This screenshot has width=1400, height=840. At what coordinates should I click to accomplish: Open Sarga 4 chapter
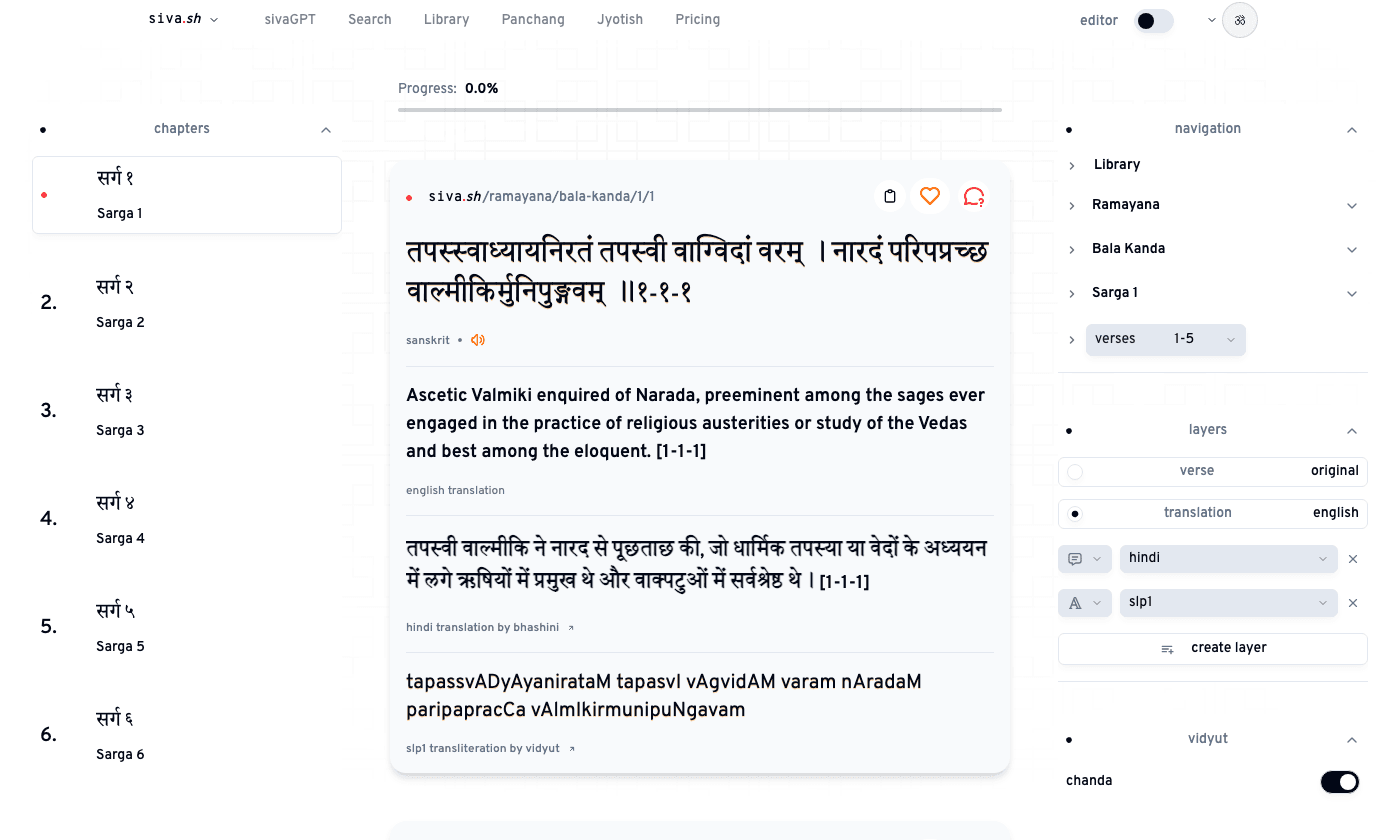[187, 519]
